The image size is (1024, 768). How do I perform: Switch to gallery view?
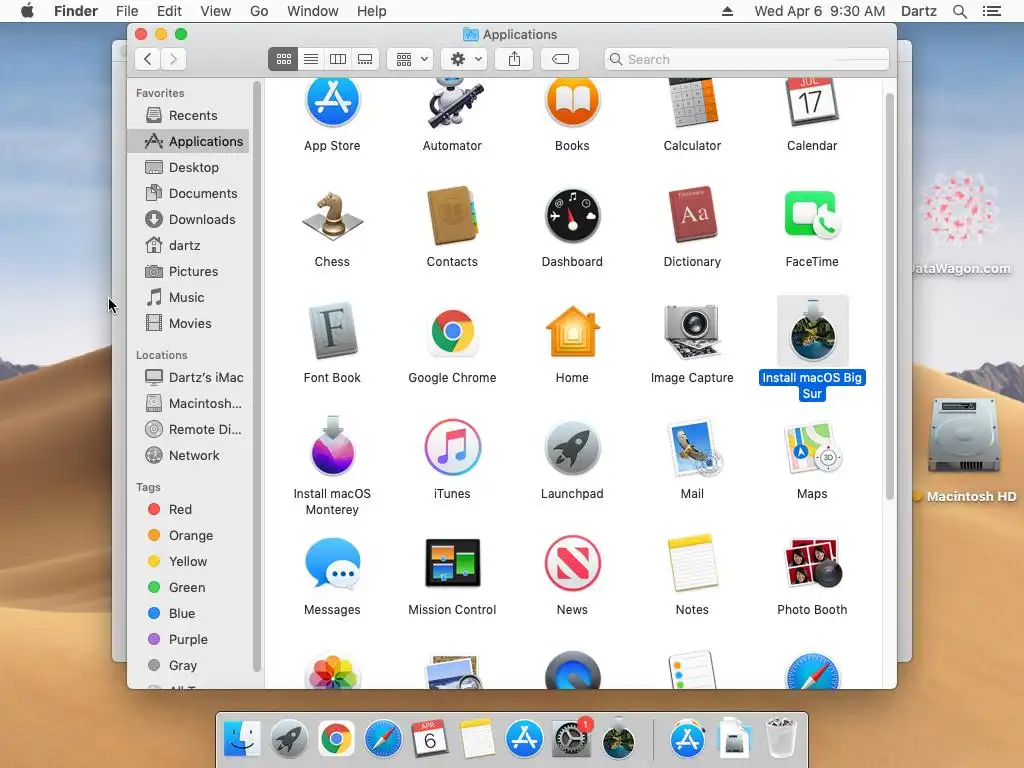365,59
